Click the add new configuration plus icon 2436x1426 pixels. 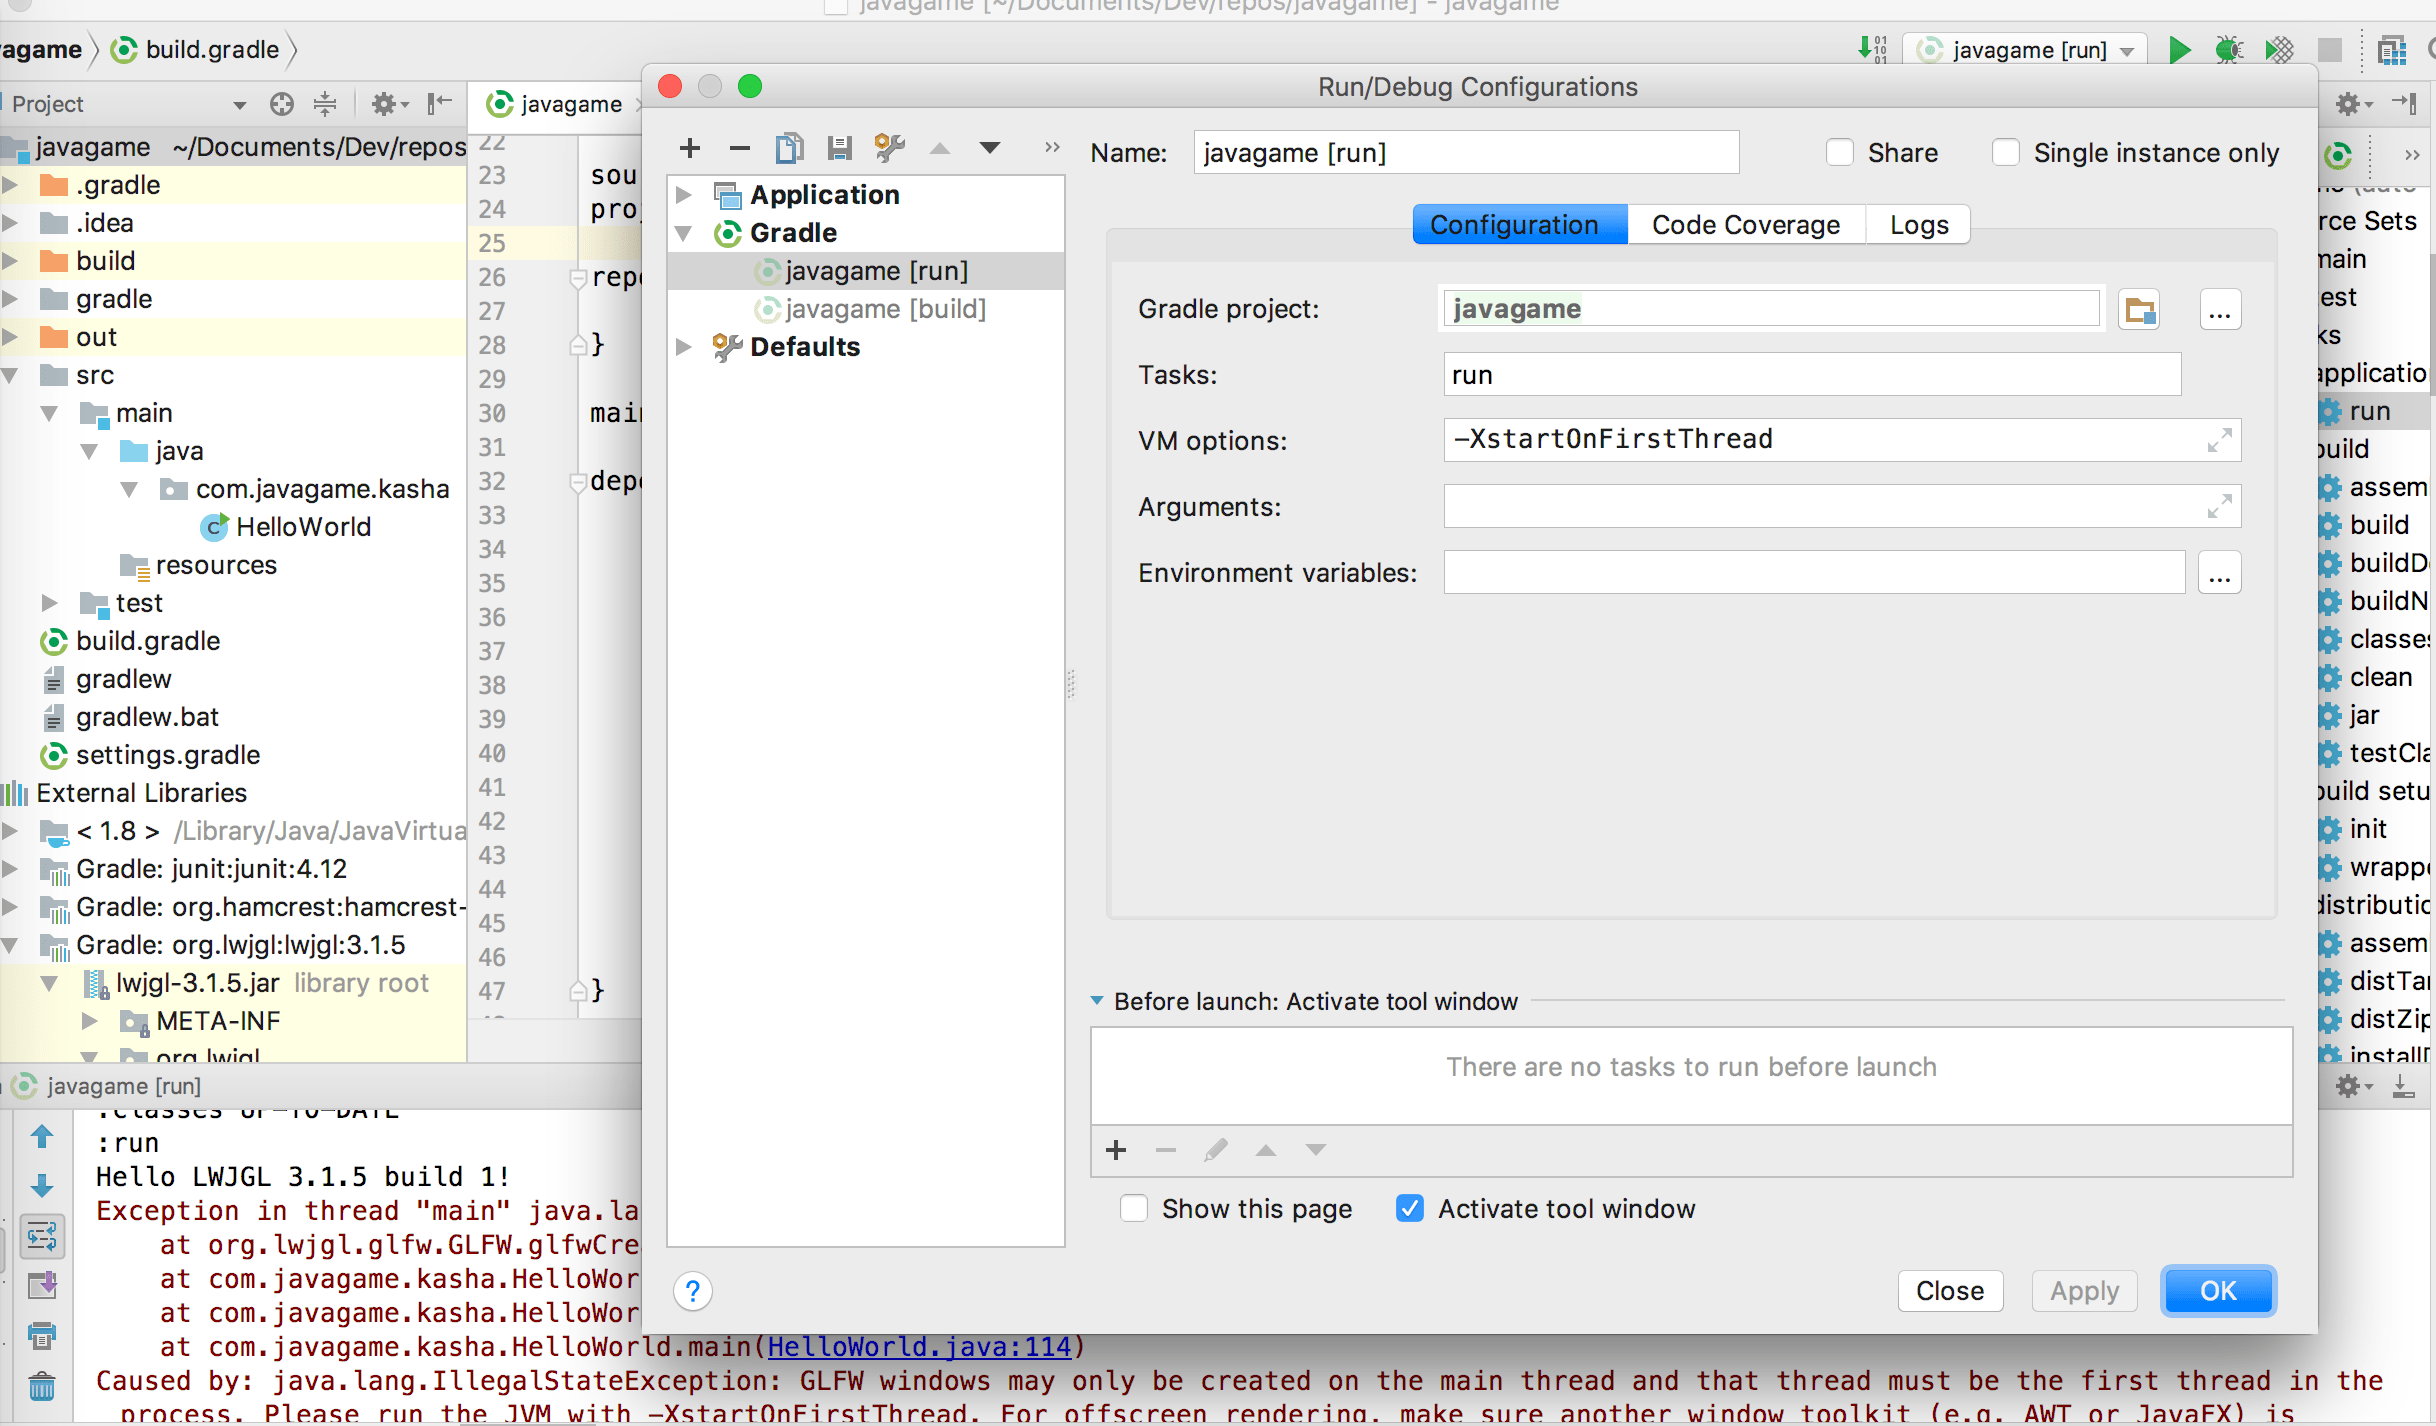[x=690, y=149]
